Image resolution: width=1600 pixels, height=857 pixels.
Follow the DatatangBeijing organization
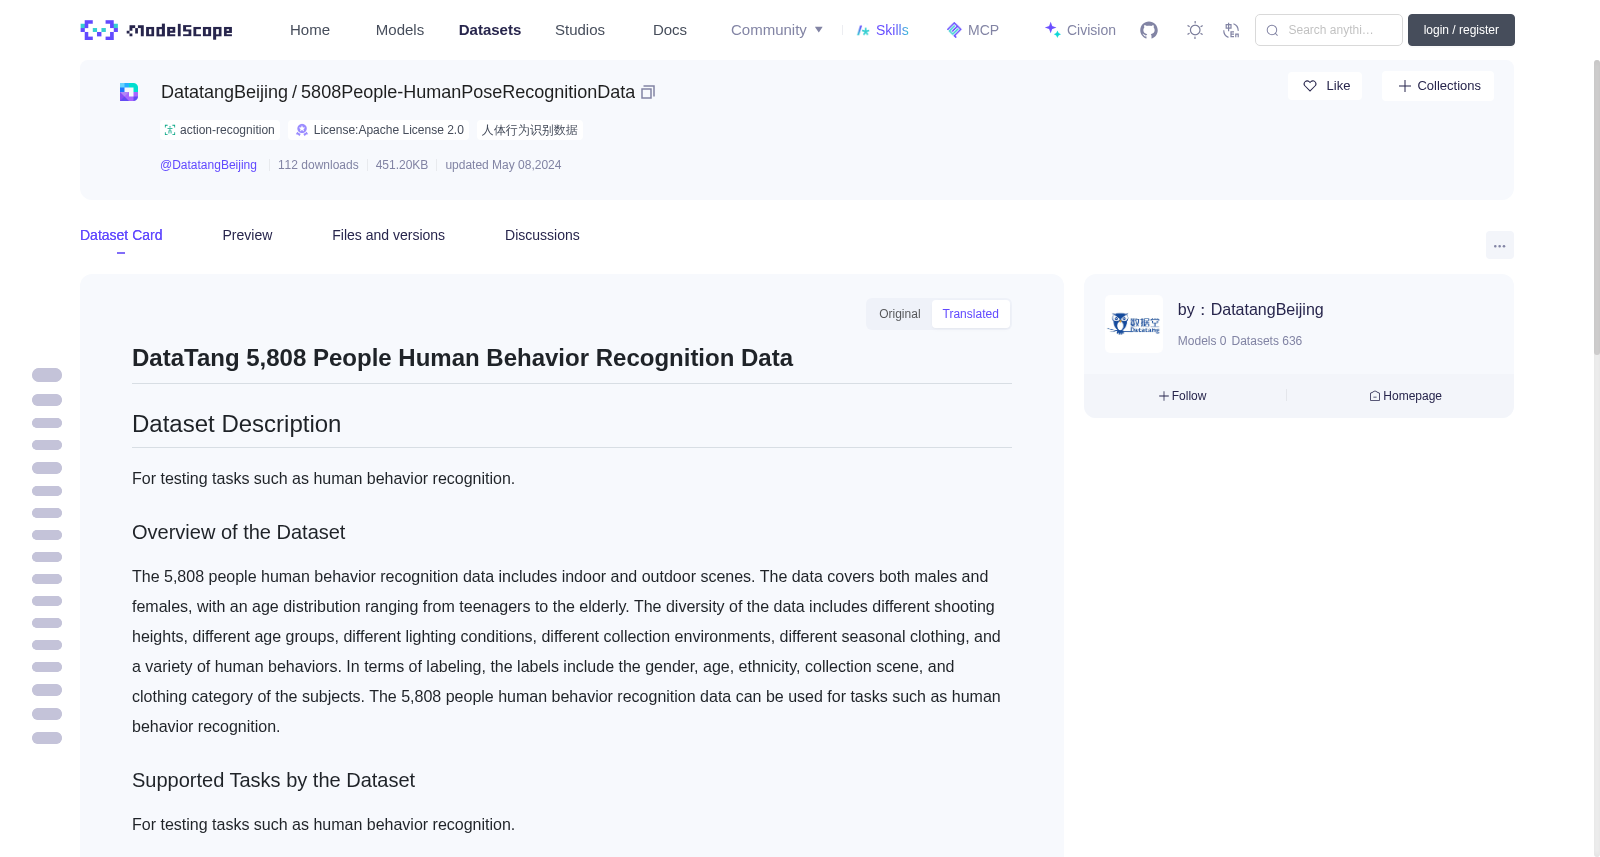click(1183, 396)
